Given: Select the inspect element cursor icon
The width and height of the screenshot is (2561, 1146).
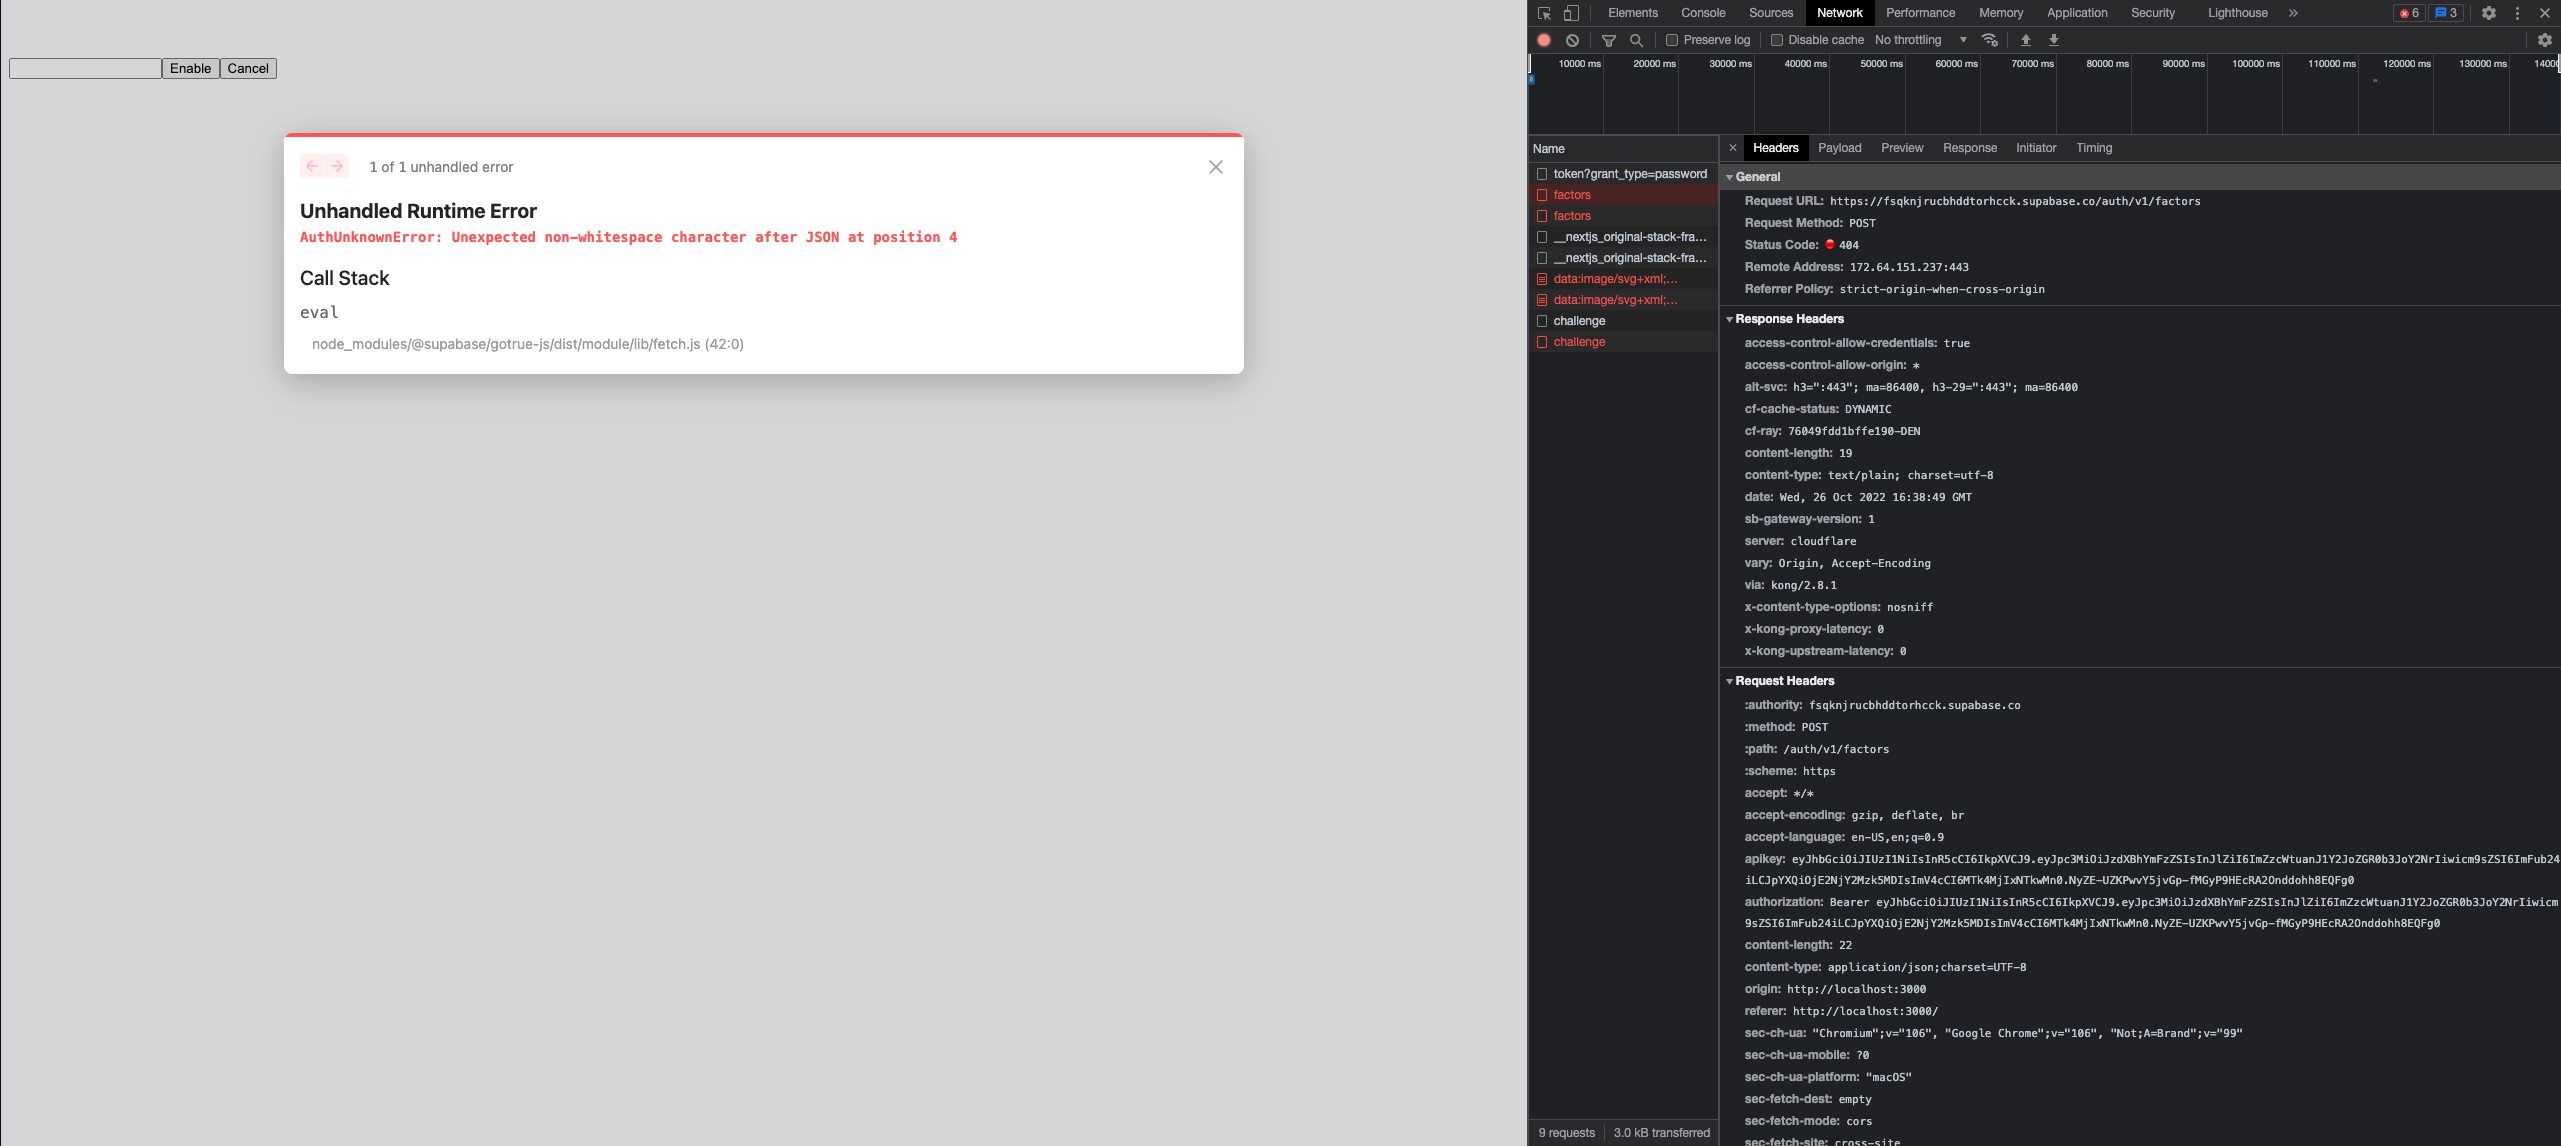Looking at the screenshot, I should pos(1543,13).
